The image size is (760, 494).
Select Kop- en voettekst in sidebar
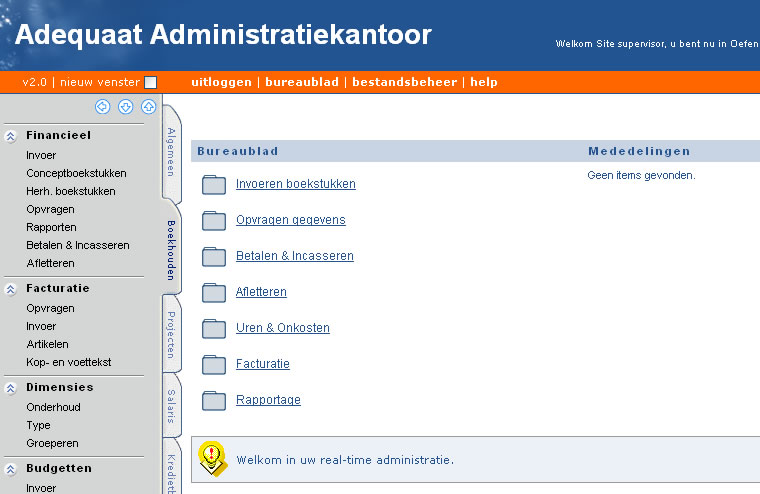pyautogui.click(x=69, y=362)
